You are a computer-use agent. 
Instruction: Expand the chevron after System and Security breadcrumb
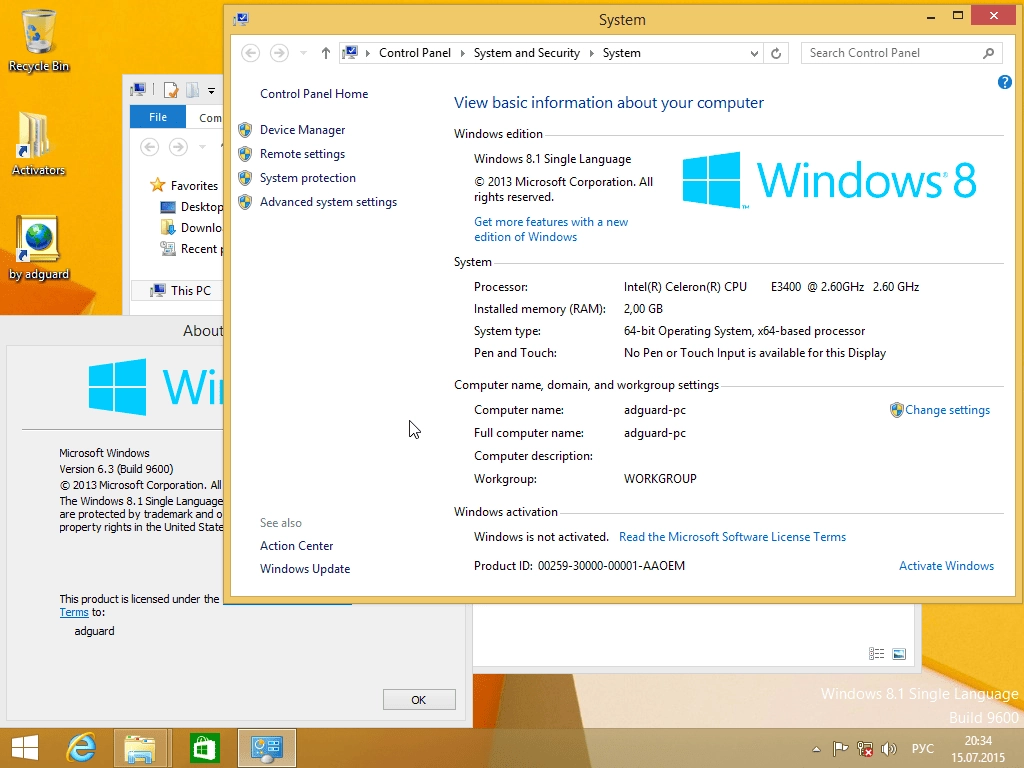(x=591, y=53)
